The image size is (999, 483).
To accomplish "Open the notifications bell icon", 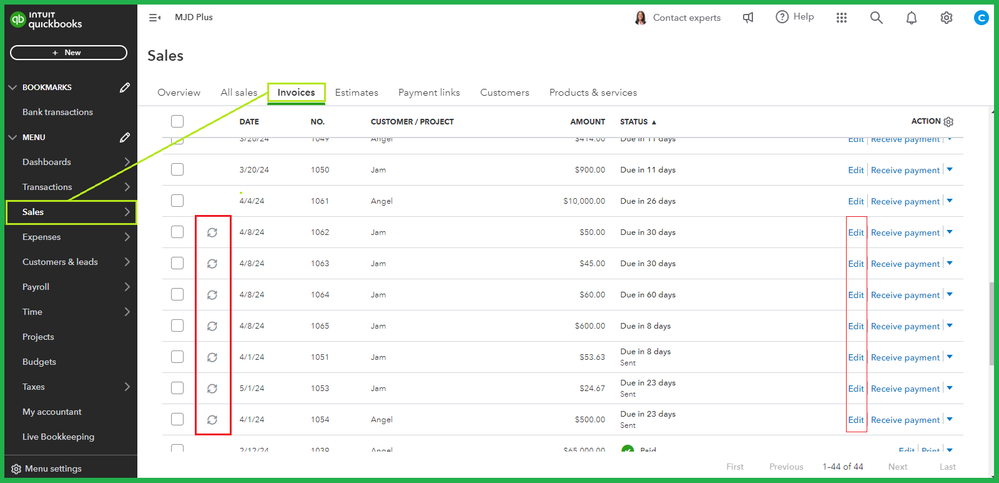I will (x=911, y=18).
